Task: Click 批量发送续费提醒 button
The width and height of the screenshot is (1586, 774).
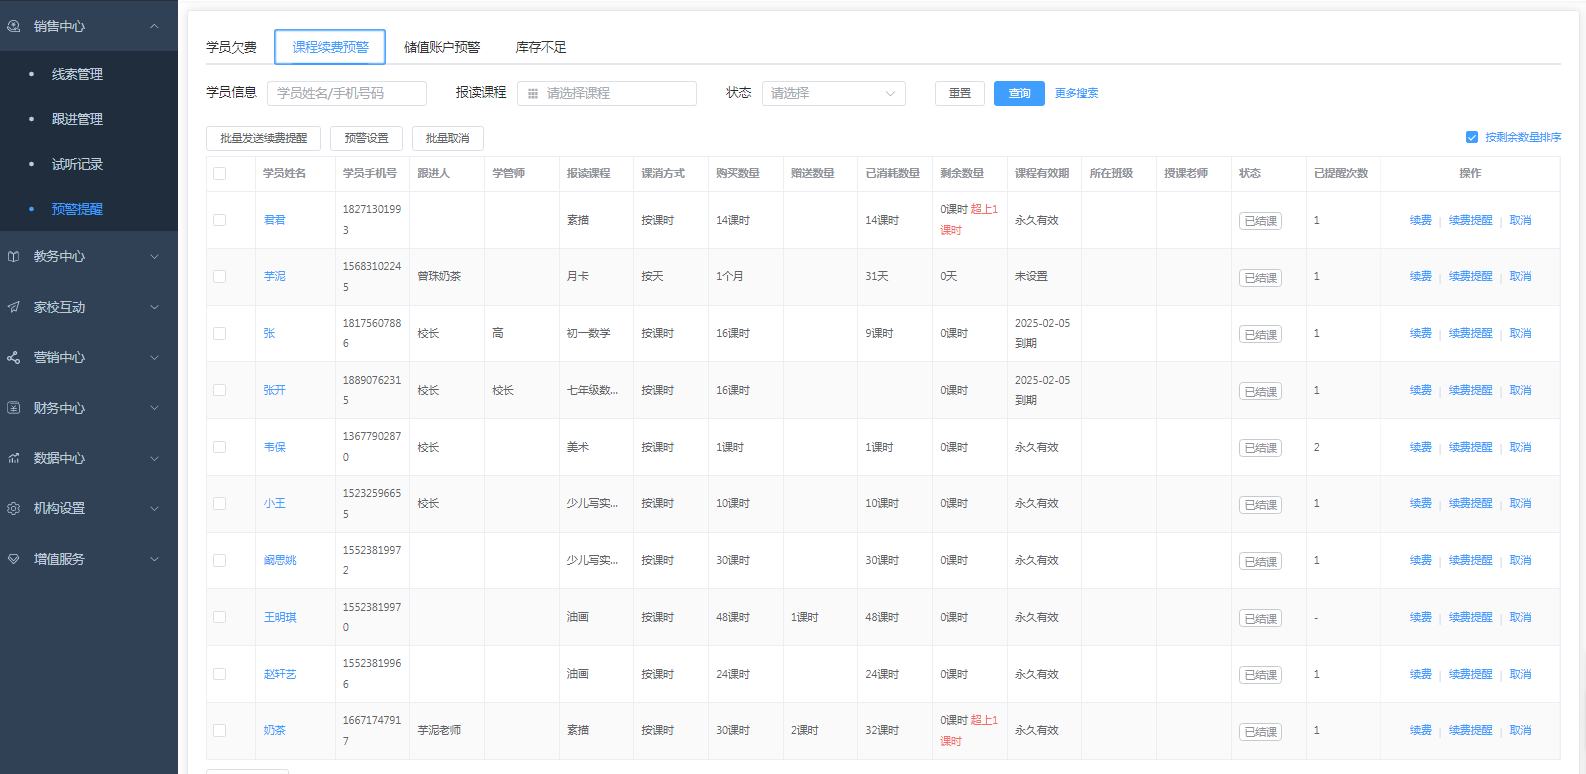Action: (264, 138)
